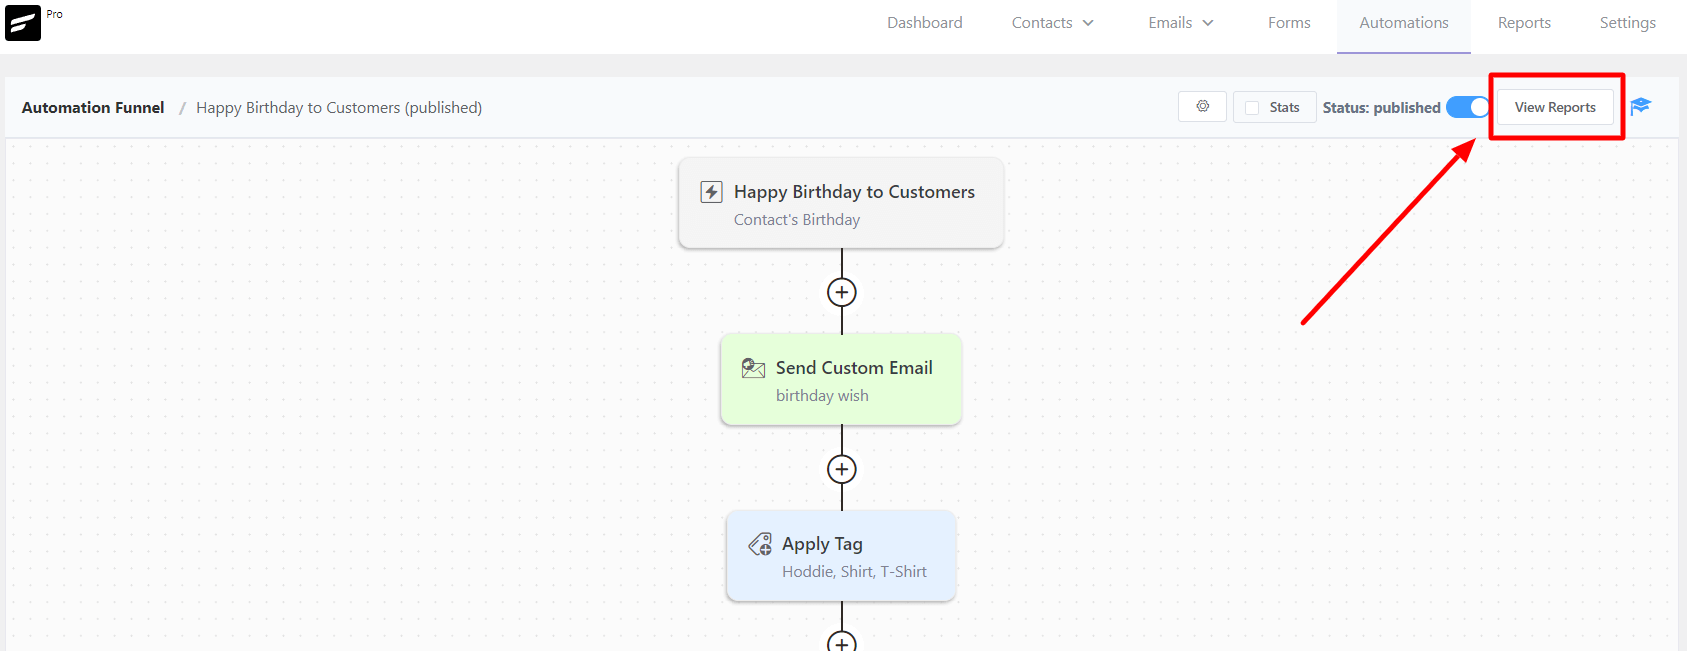Click the View Reports button
Image resolution: width=1687 pixels, height=651 pixels.
pyautogui.click(x=1555, y=107)
